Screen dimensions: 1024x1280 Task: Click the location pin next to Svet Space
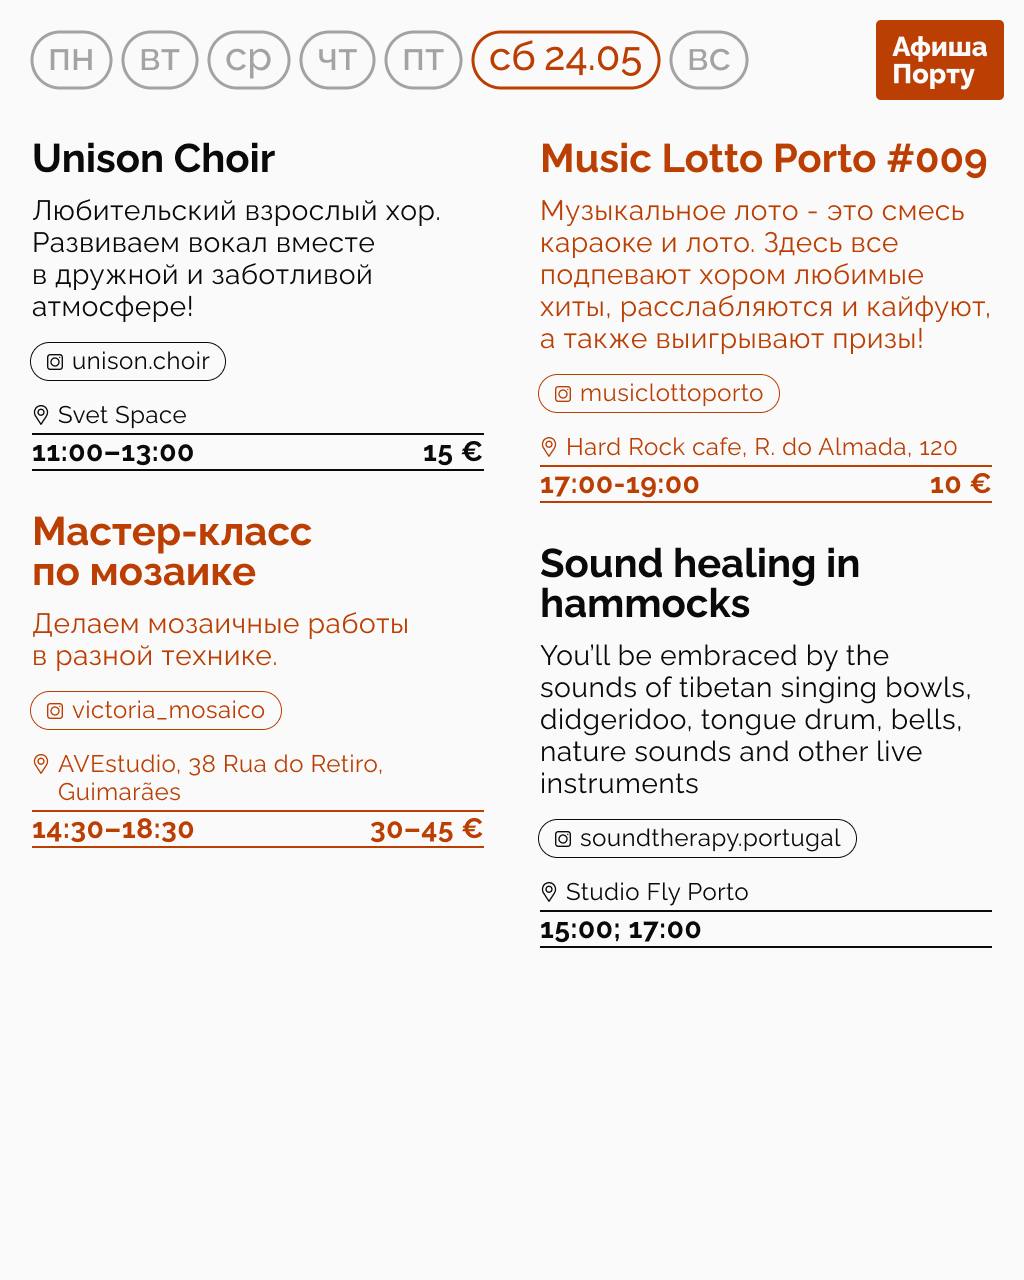click(41, 415)
